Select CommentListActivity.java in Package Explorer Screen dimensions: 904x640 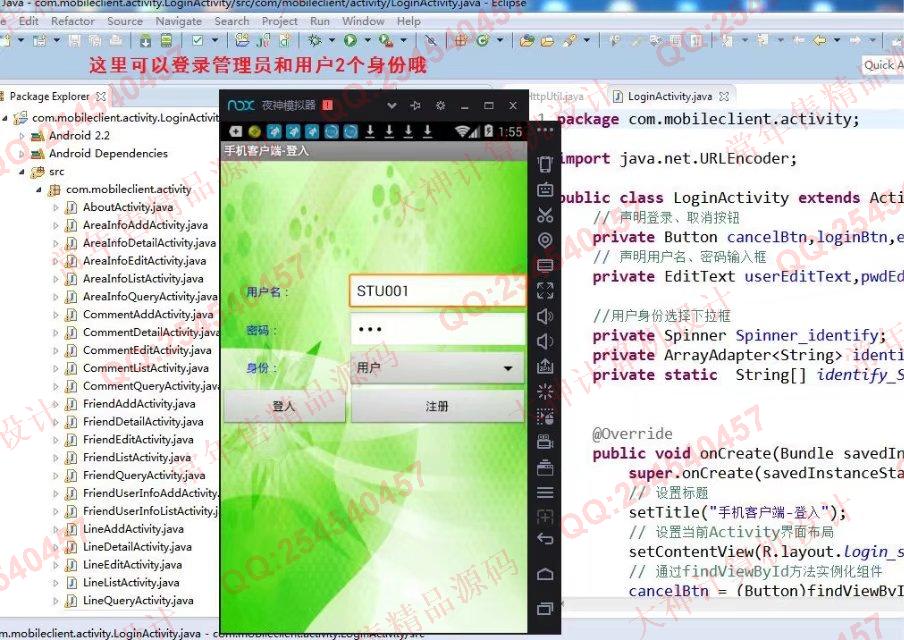145,368
